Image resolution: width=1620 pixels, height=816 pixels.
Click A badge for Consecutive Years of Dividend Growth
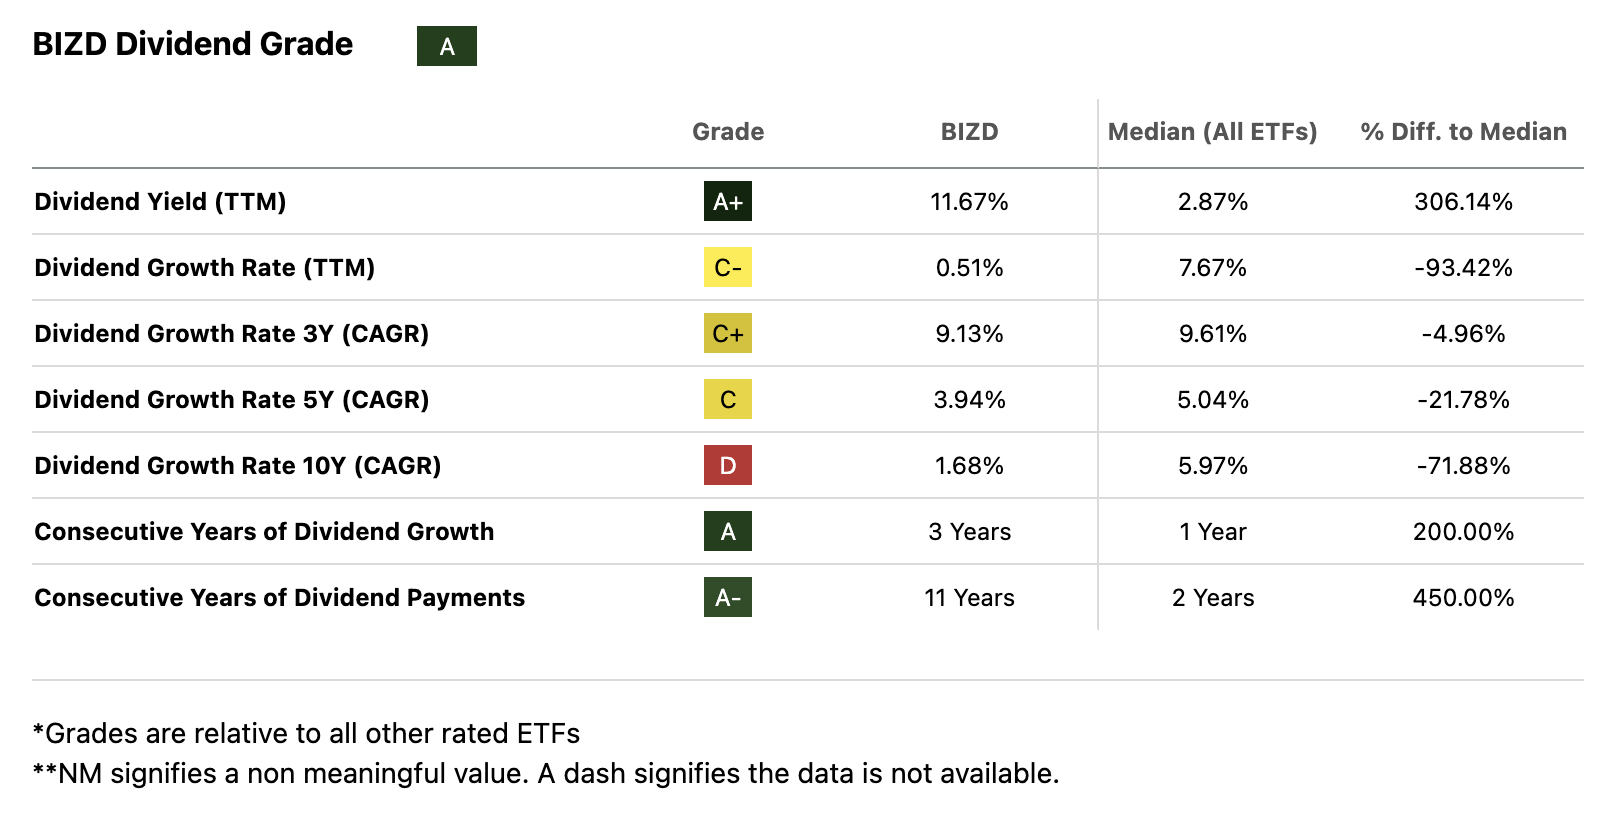[728, 532]
